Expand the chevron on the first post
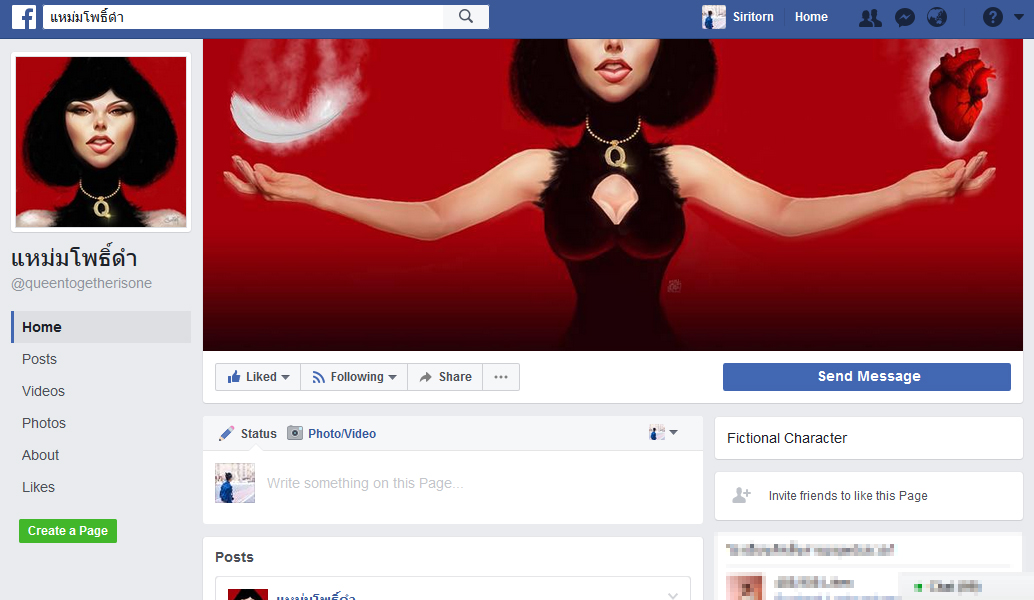Screen dimensions: 1034x600 [x=673, y=595]
